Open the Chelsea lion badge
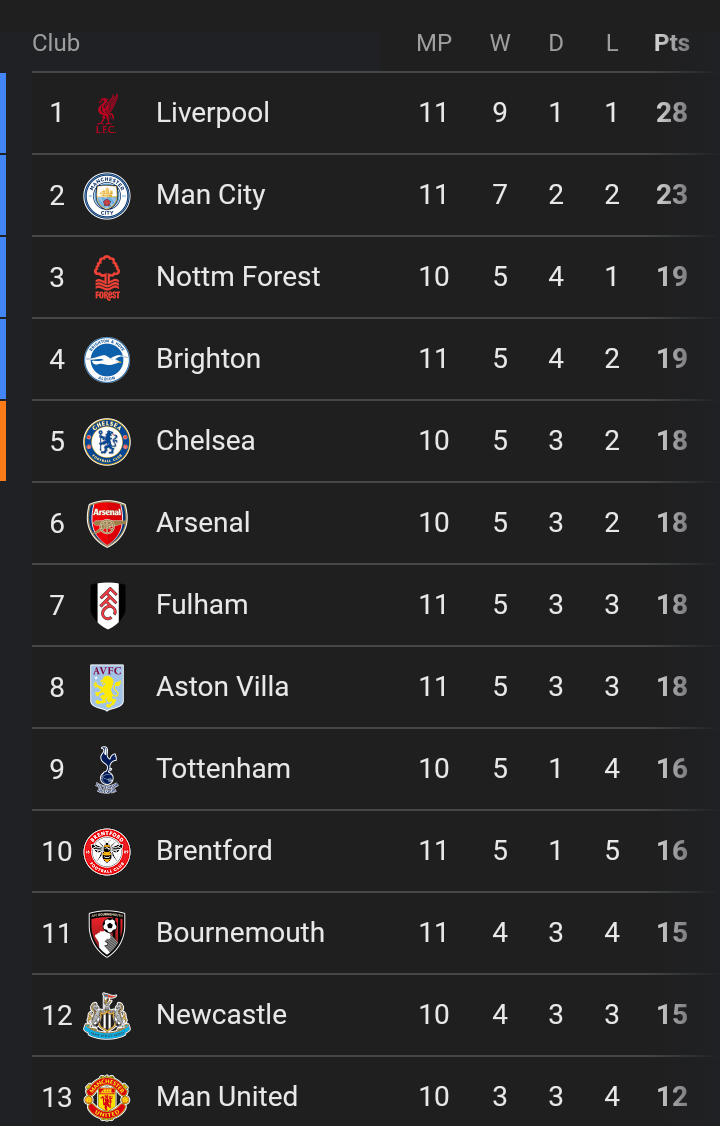720x1126 pixels. point(106,441)
